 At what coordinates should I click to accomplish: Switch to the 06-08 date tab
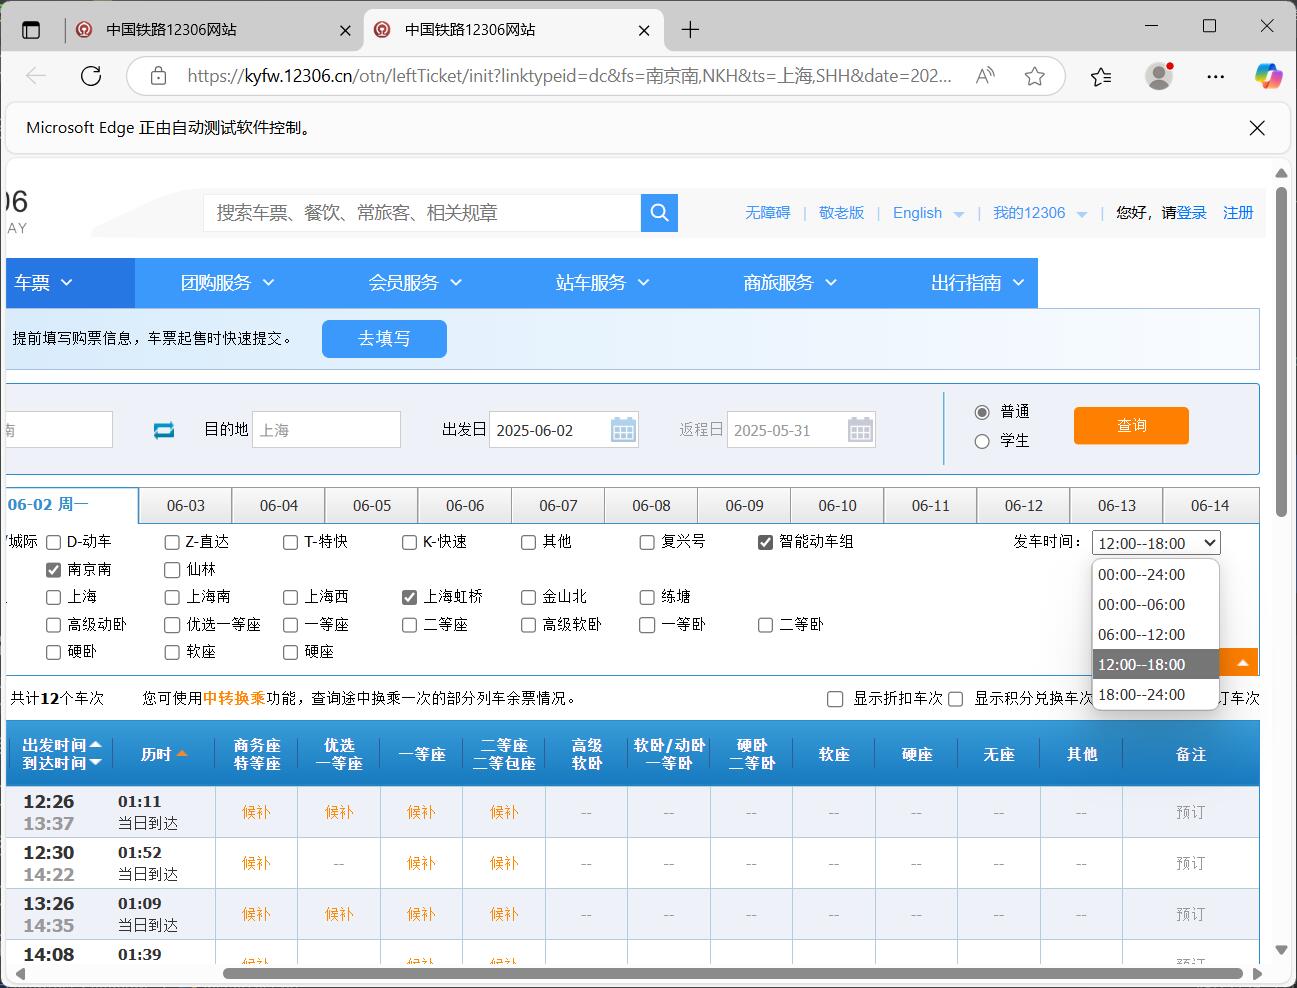tap(651, 506)
